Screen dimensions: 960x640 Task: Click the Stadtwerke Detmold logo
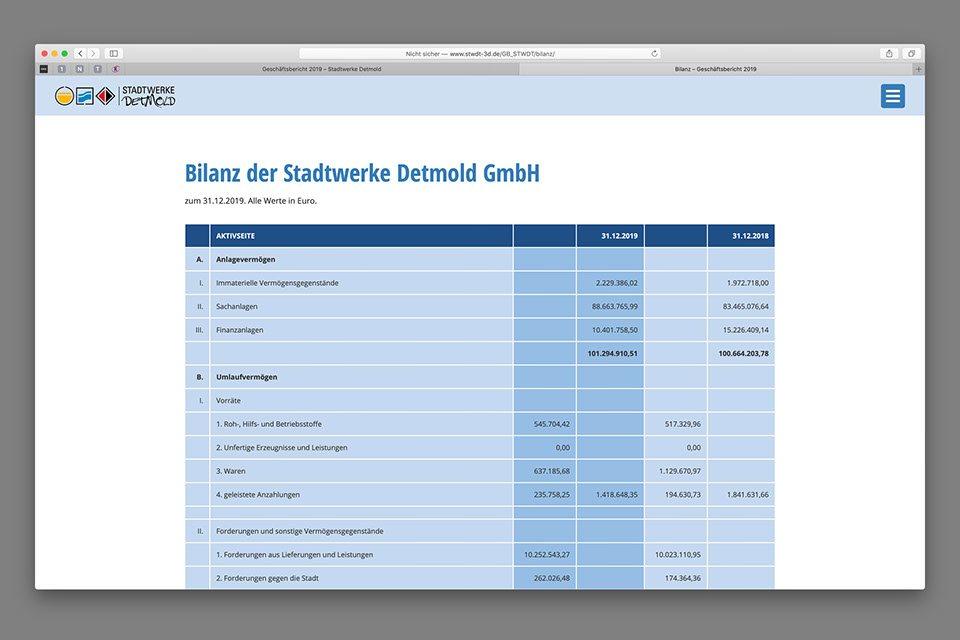pyautogui.click(x=115, y=96)
